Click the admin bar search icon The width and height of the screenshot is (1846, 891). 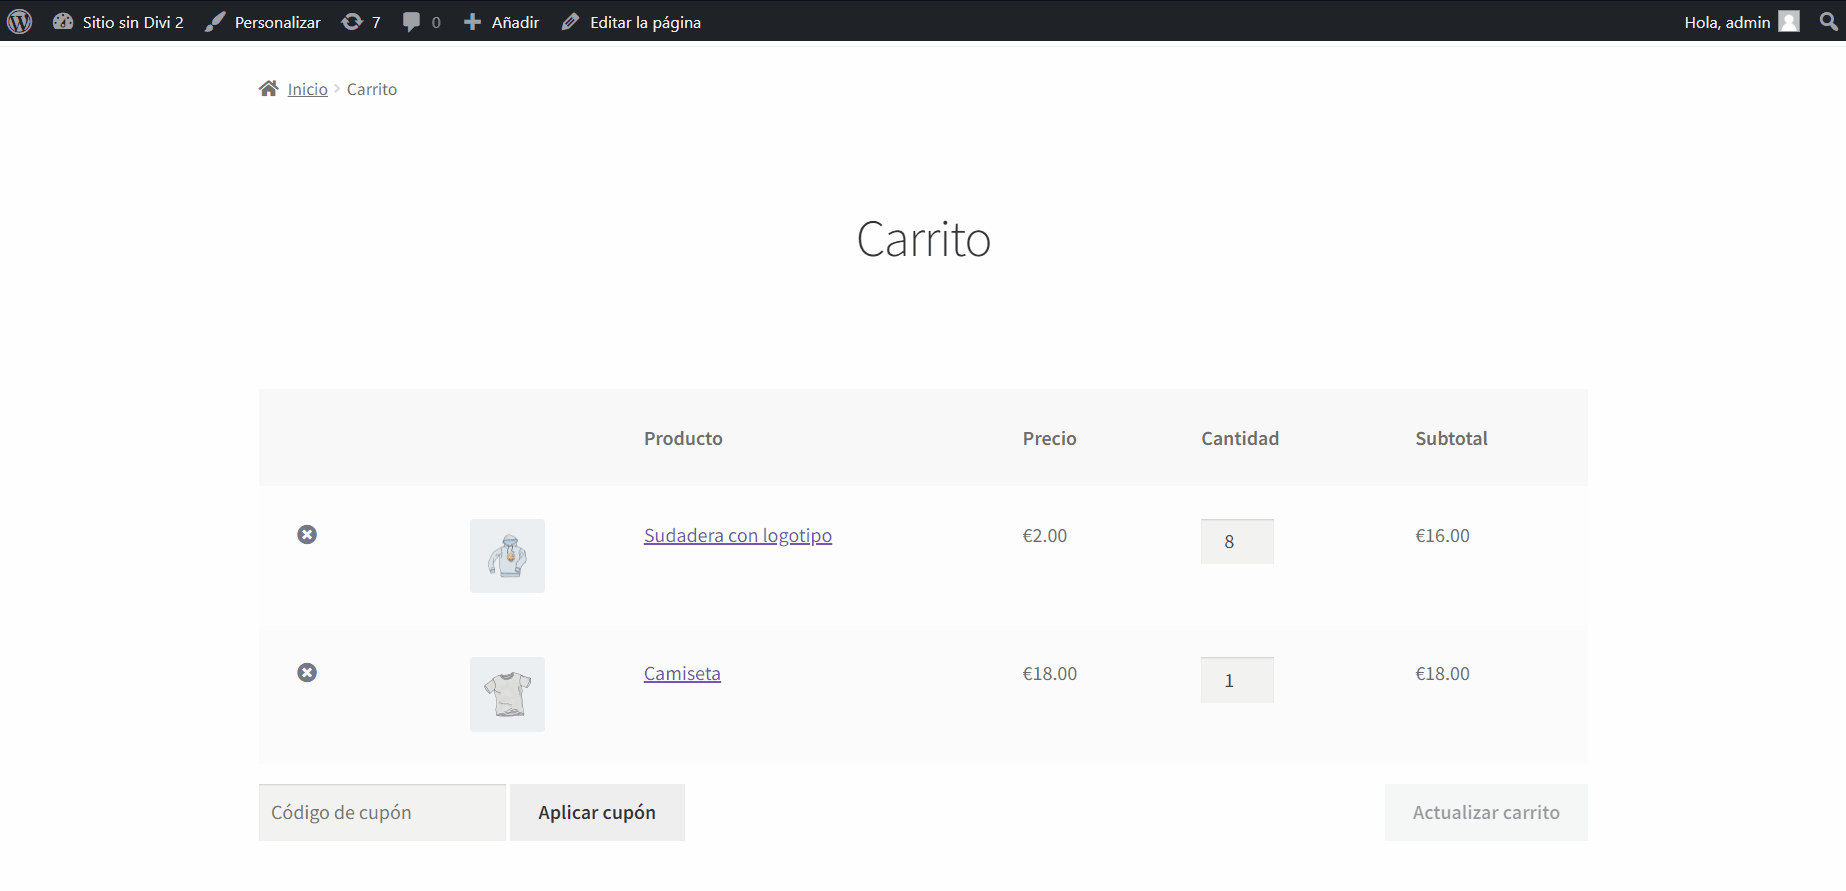point(1828,22)
